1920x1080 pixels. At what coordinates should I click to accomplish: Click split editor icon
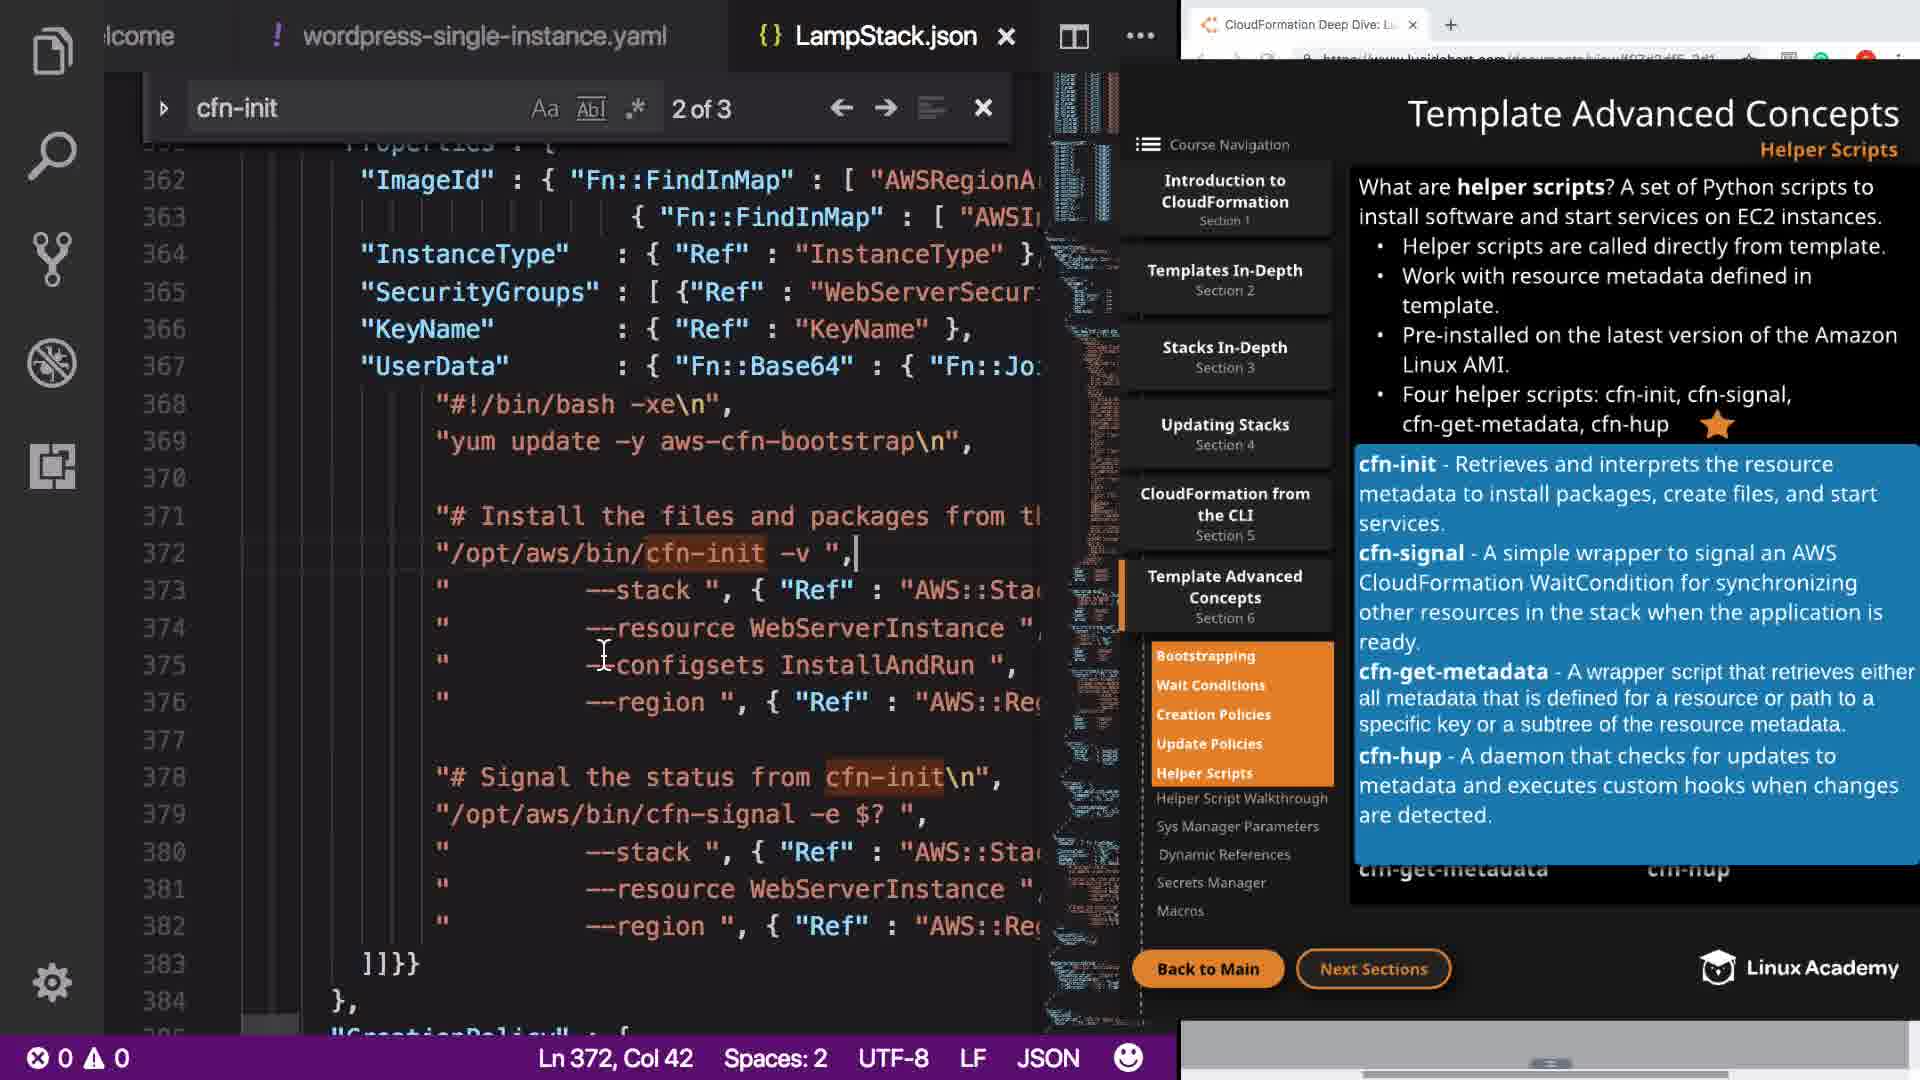pos(1074,37)
